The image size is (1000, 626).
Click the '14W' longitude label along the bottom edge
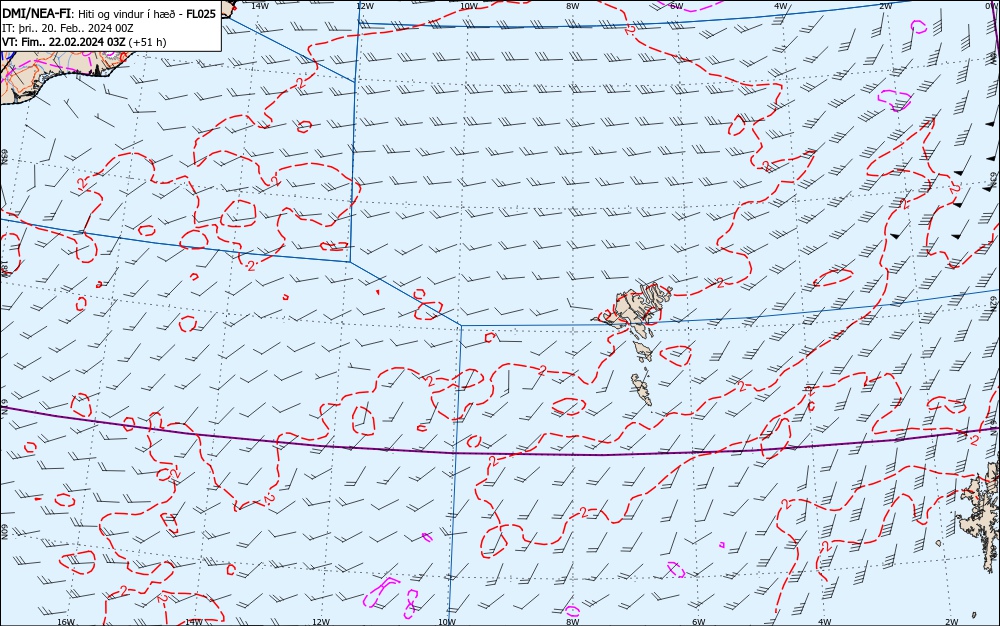point(194,622)
